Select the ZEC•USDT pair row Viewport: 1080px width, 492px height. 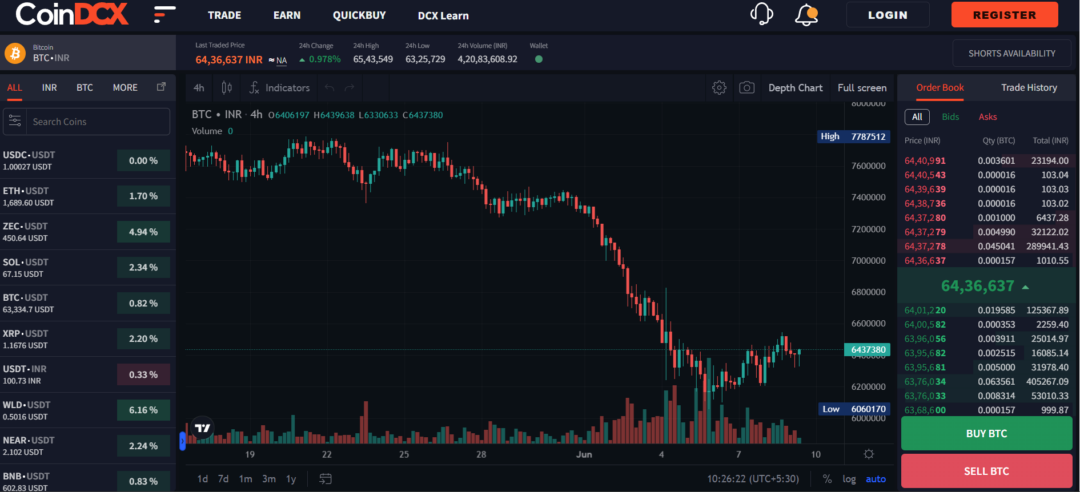pos(87,232)
